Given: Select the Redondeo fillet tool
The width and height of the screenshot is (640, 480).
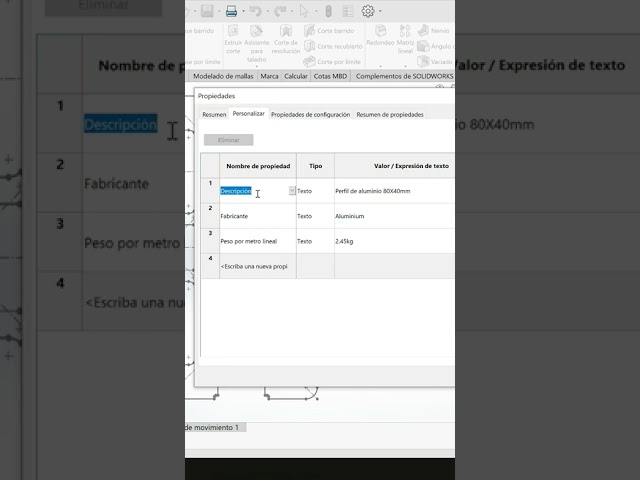Looking at the screenshot, I should click(x=380, y=36).
